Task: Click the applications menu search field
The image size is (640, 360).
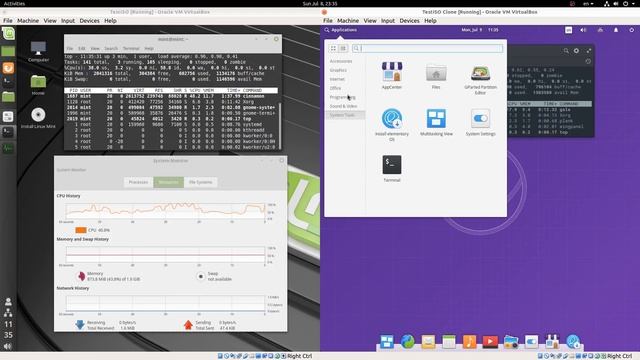Action: pos(427,48)
